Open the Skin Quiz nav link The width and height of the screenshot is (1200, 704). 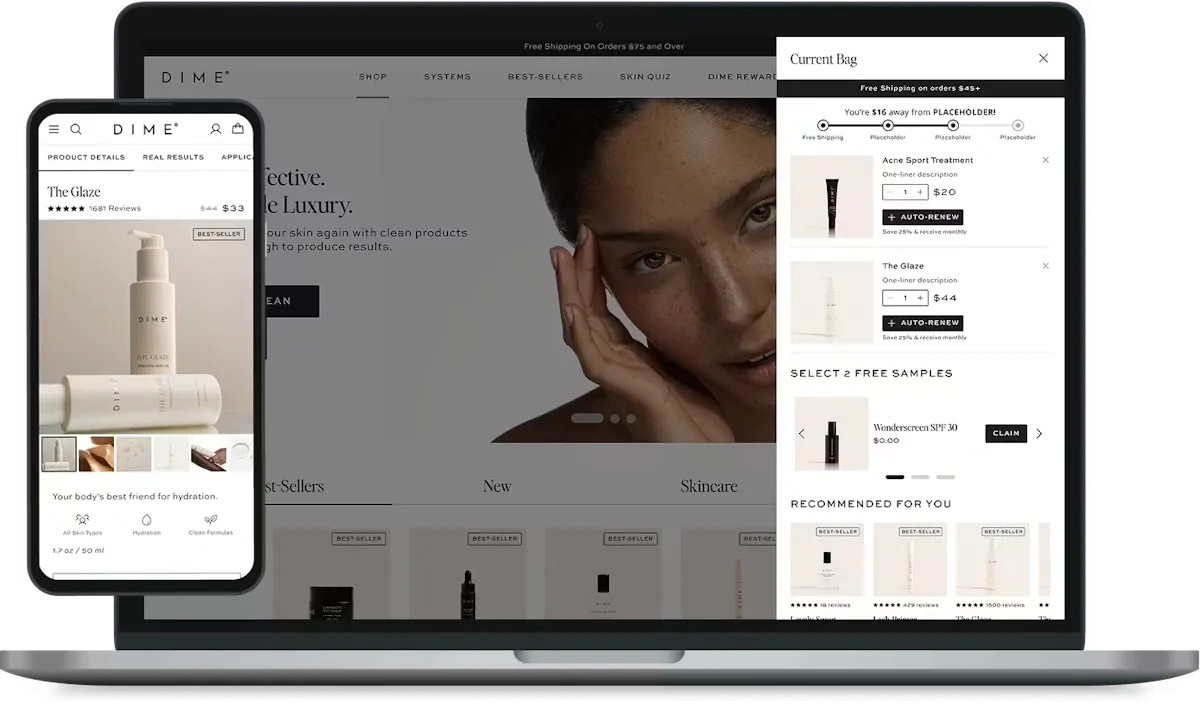tap(645, 77)
